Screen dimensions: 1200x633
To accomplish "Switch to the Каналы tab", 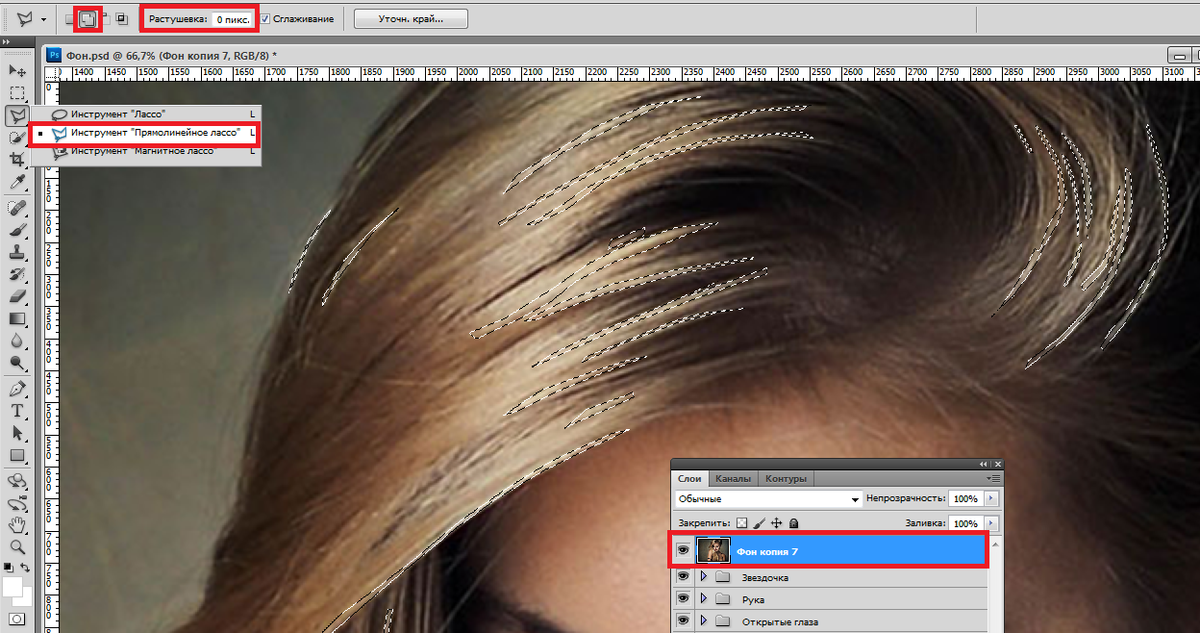I will point(732,479).
